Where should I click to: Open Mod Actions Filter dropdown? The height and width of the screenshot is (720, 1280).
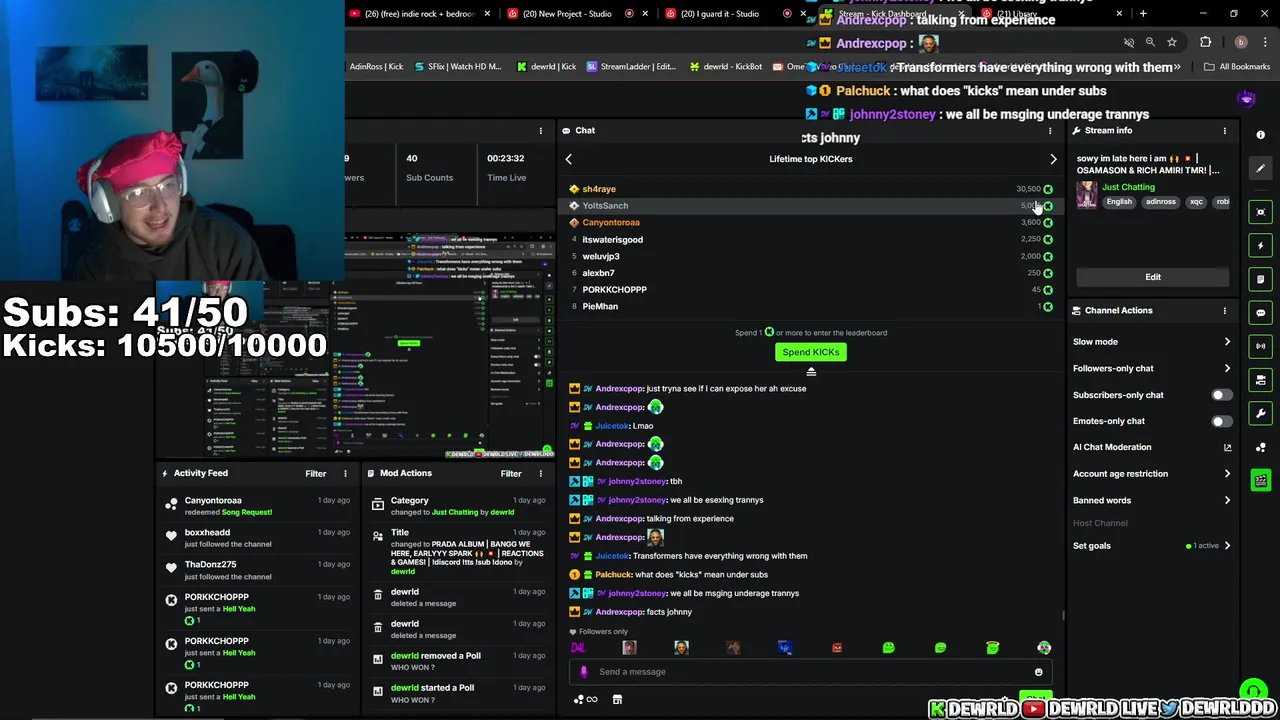[x=511, y=474]
